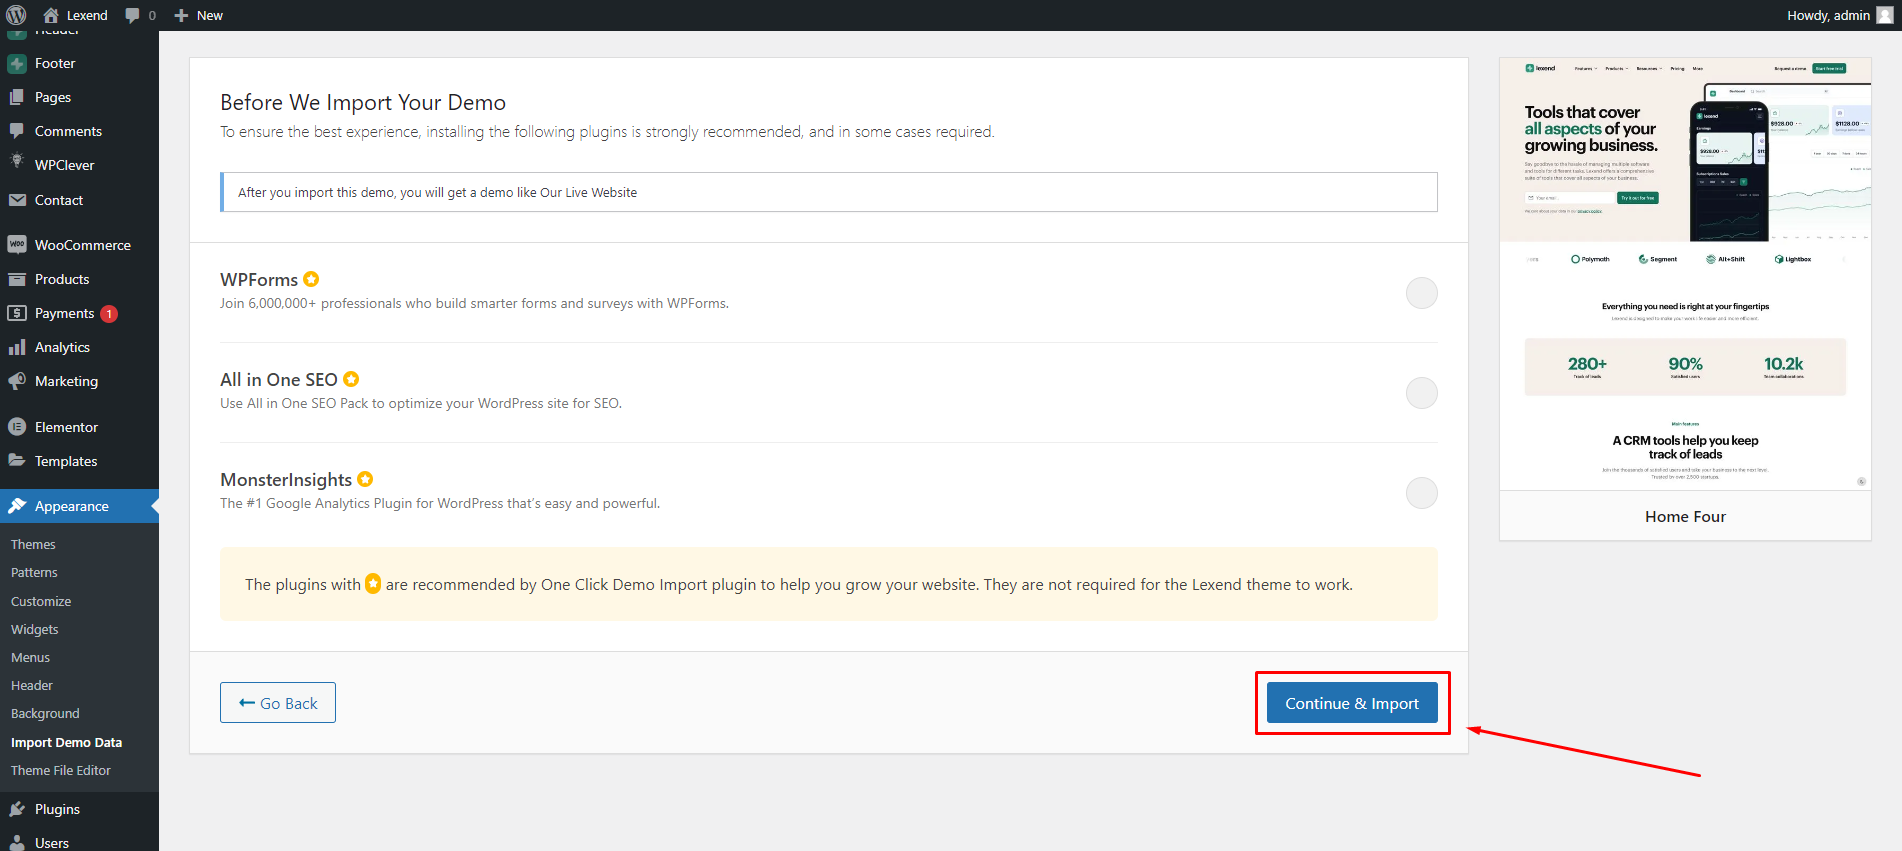Click the Appearance paintbrush icon
This screenshot has width=1902, height=851.
[17, 506]
